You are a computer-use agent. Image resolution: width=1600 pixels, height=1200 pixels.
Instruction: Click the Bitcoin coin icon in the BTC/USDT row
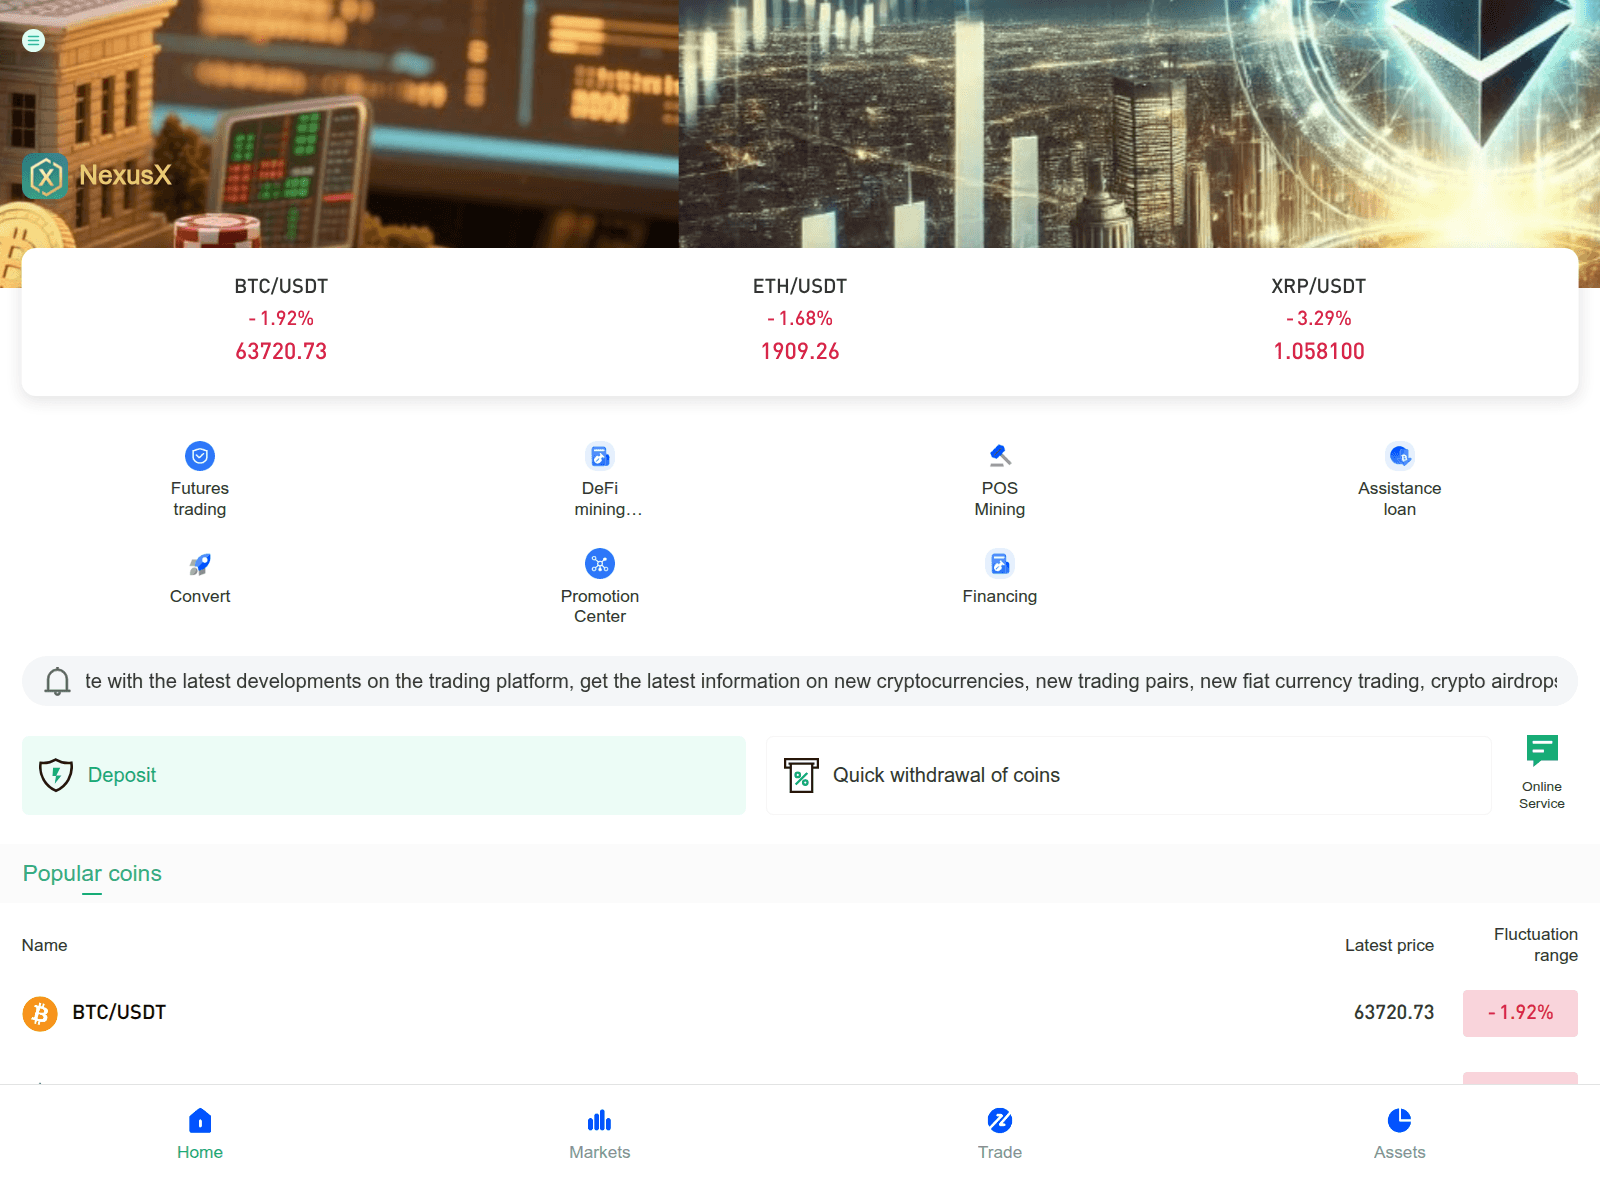pos(40,1014)
